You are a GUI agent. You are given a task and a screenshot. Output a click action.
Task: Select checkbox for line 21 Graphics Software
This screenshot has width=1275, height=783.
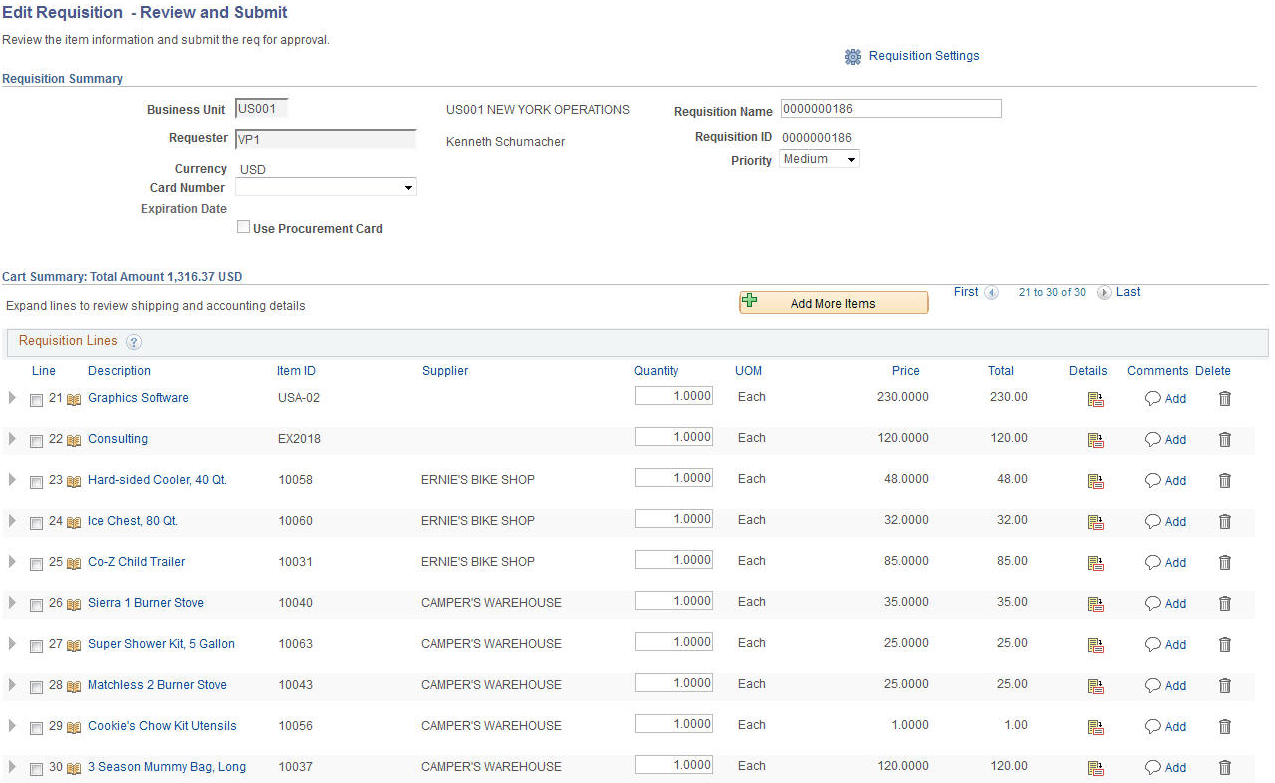pyautogui.click(x=36, y=400)
